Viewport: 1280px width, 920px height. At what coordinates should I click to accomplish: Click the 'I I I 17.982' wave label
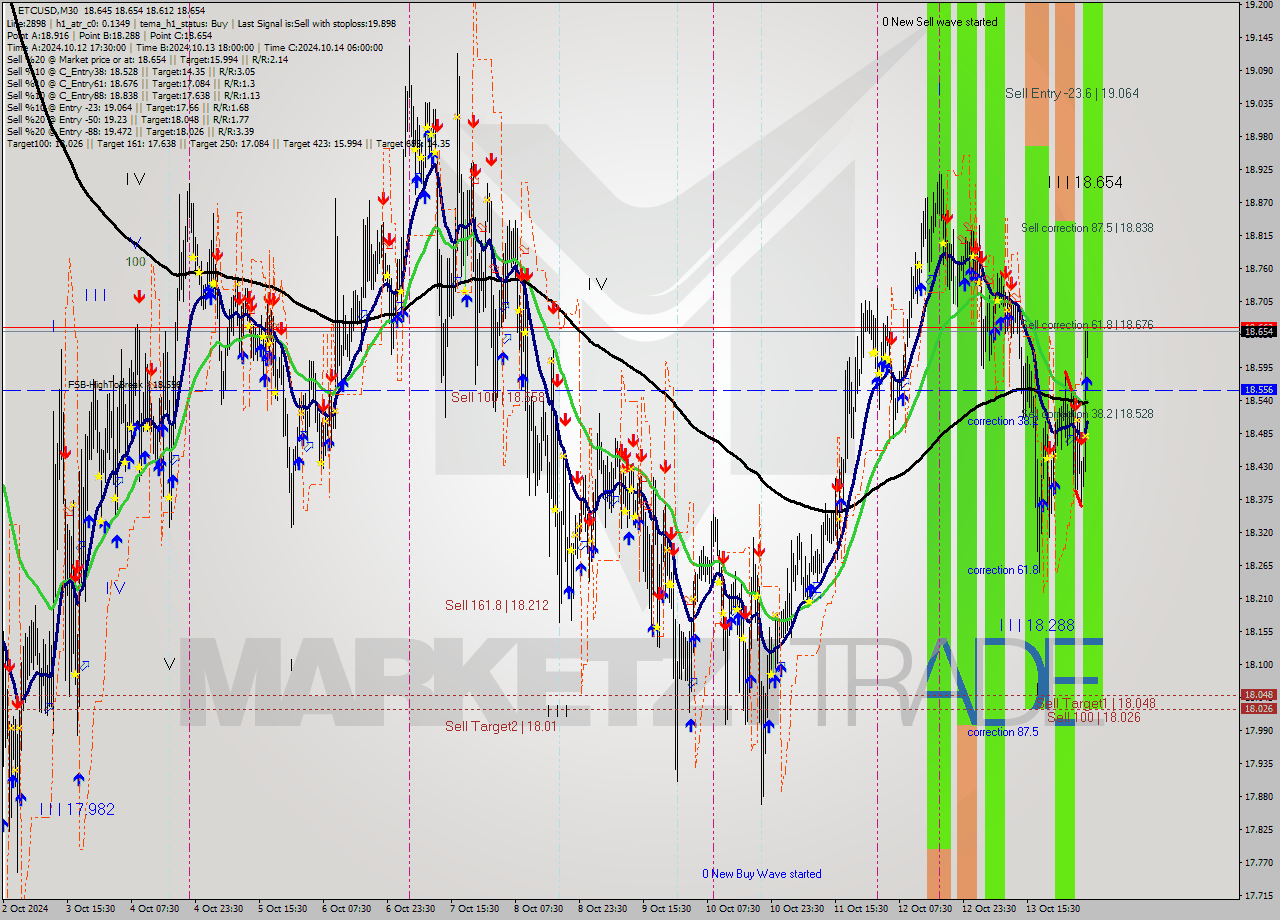(77, 809)
